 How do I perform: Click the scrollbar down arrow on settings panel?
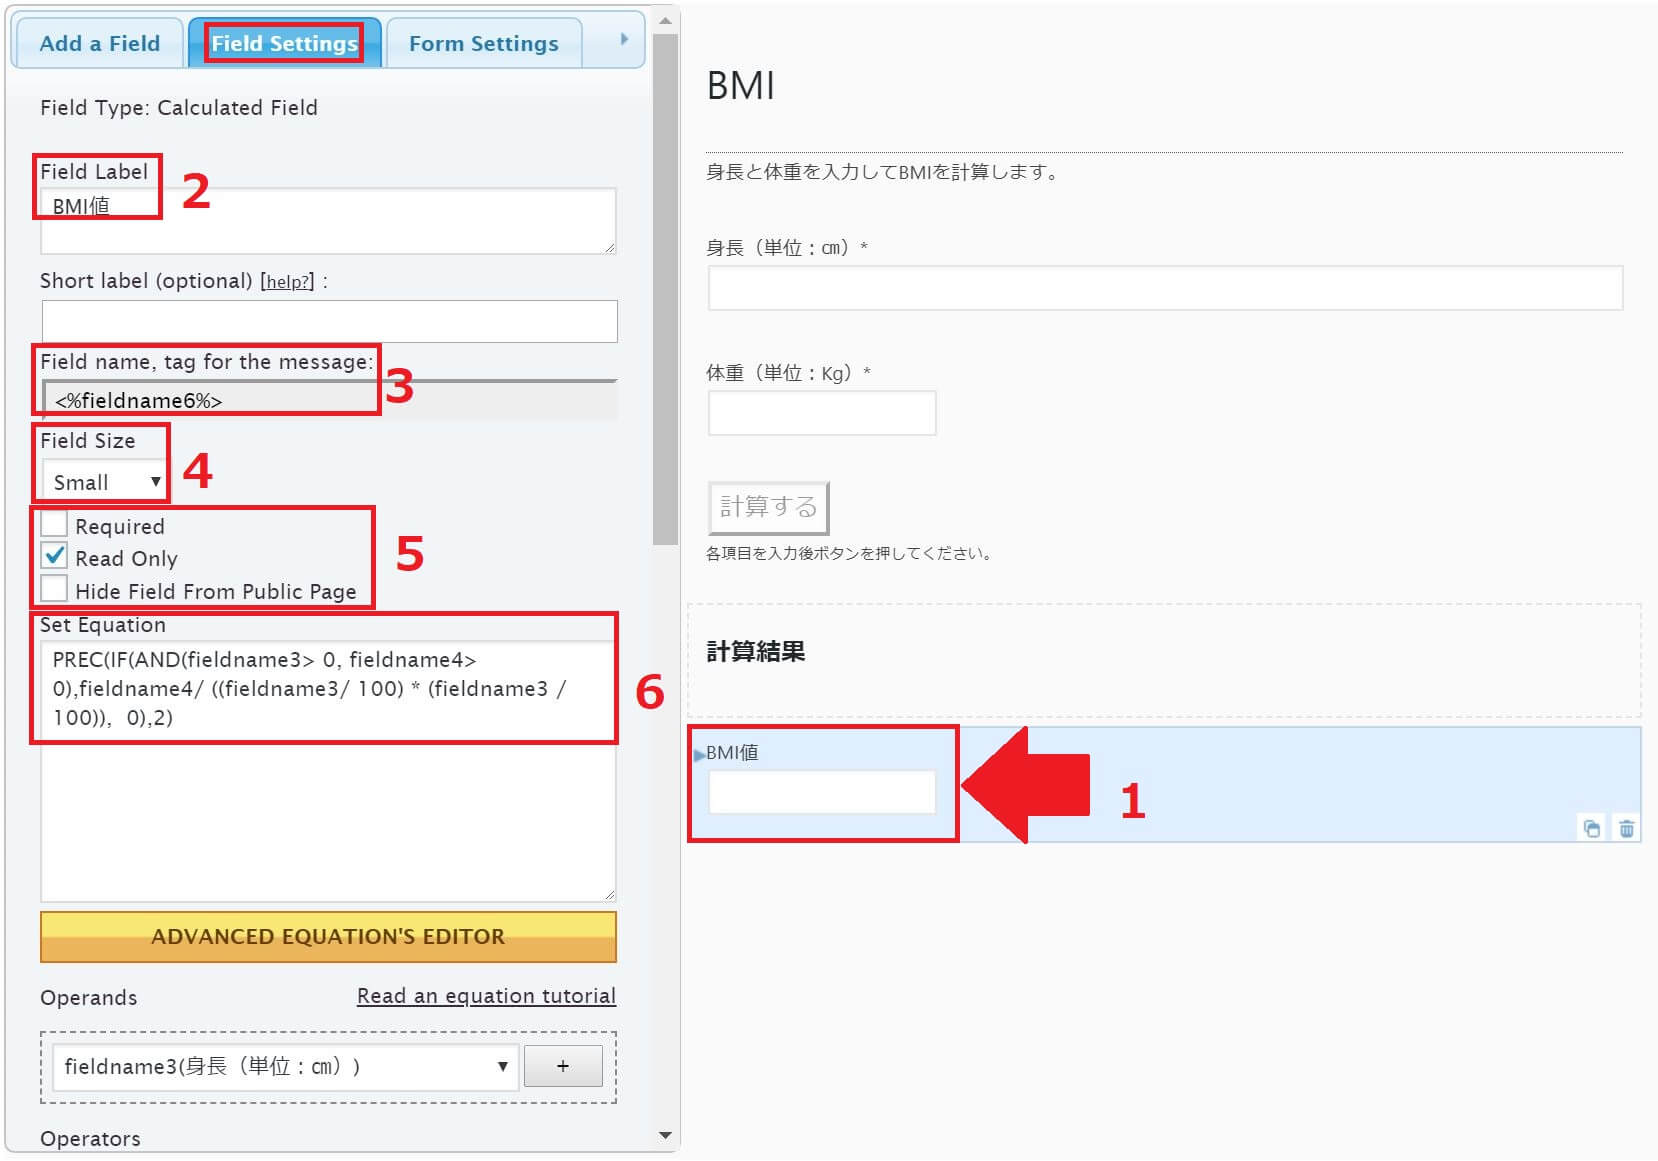[663, 1135]
